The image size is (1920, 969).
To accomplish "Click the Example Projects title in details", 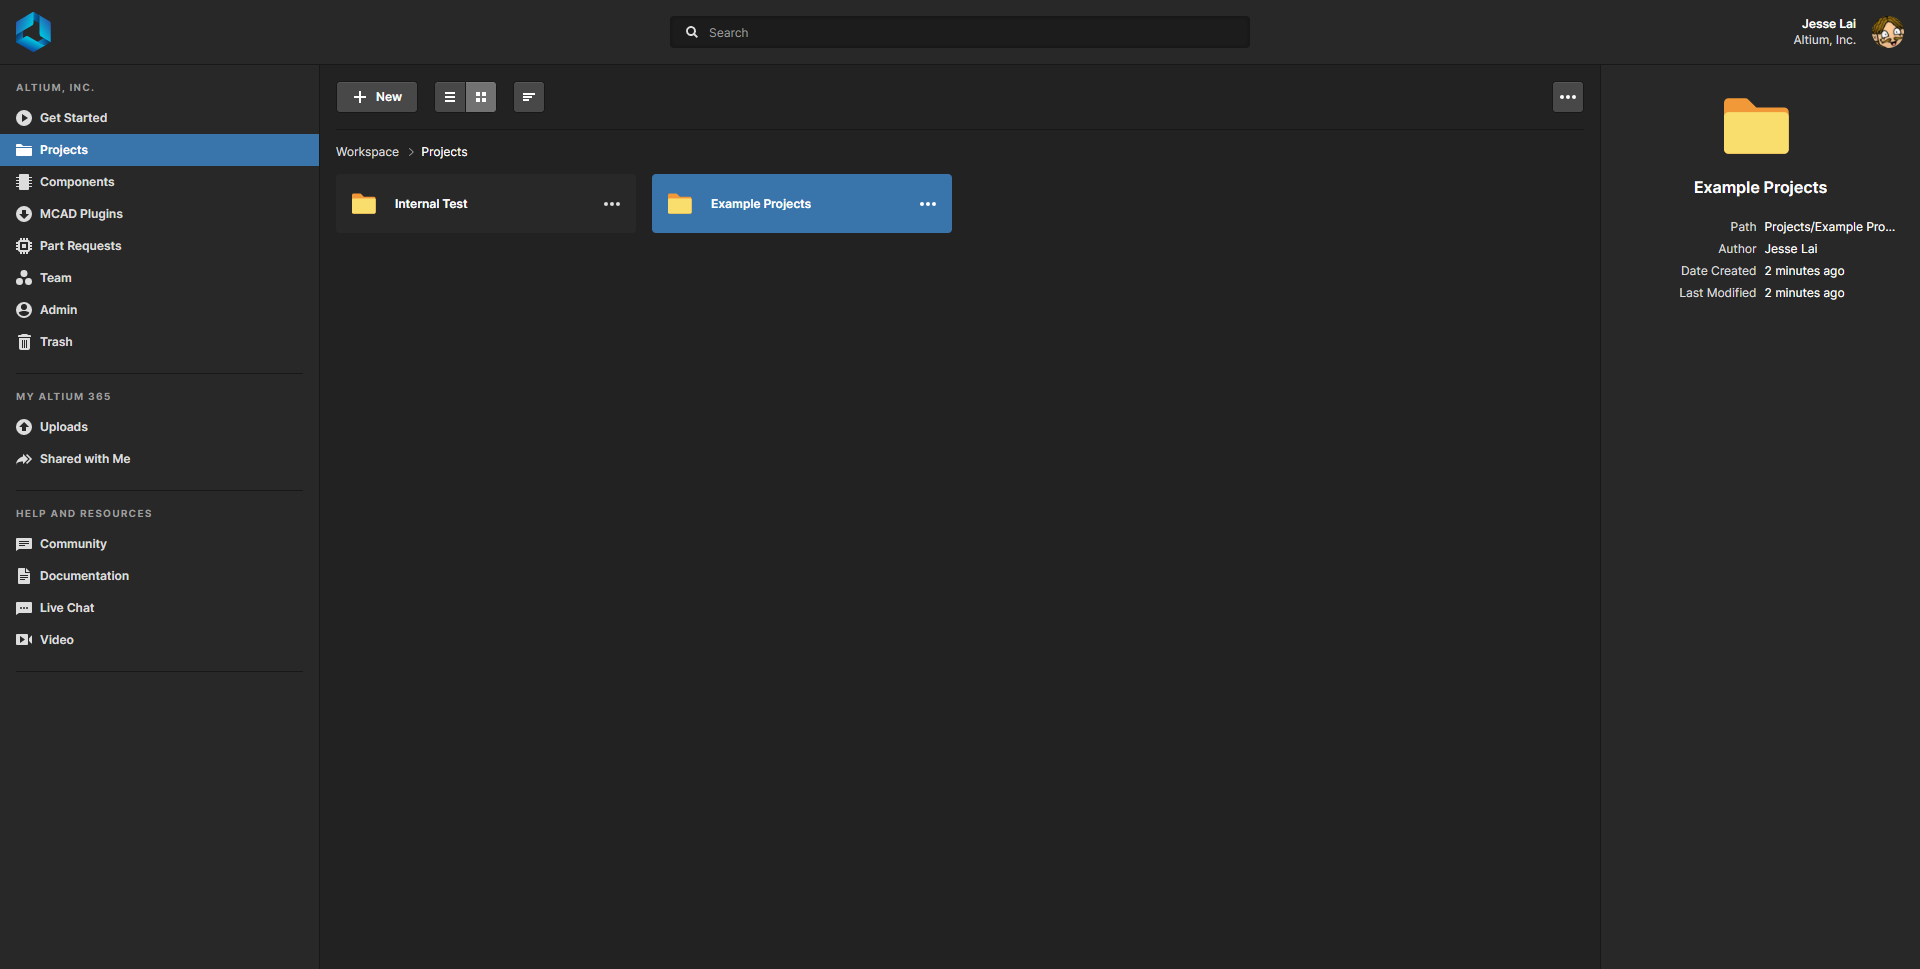I will tap(1760, 188).
